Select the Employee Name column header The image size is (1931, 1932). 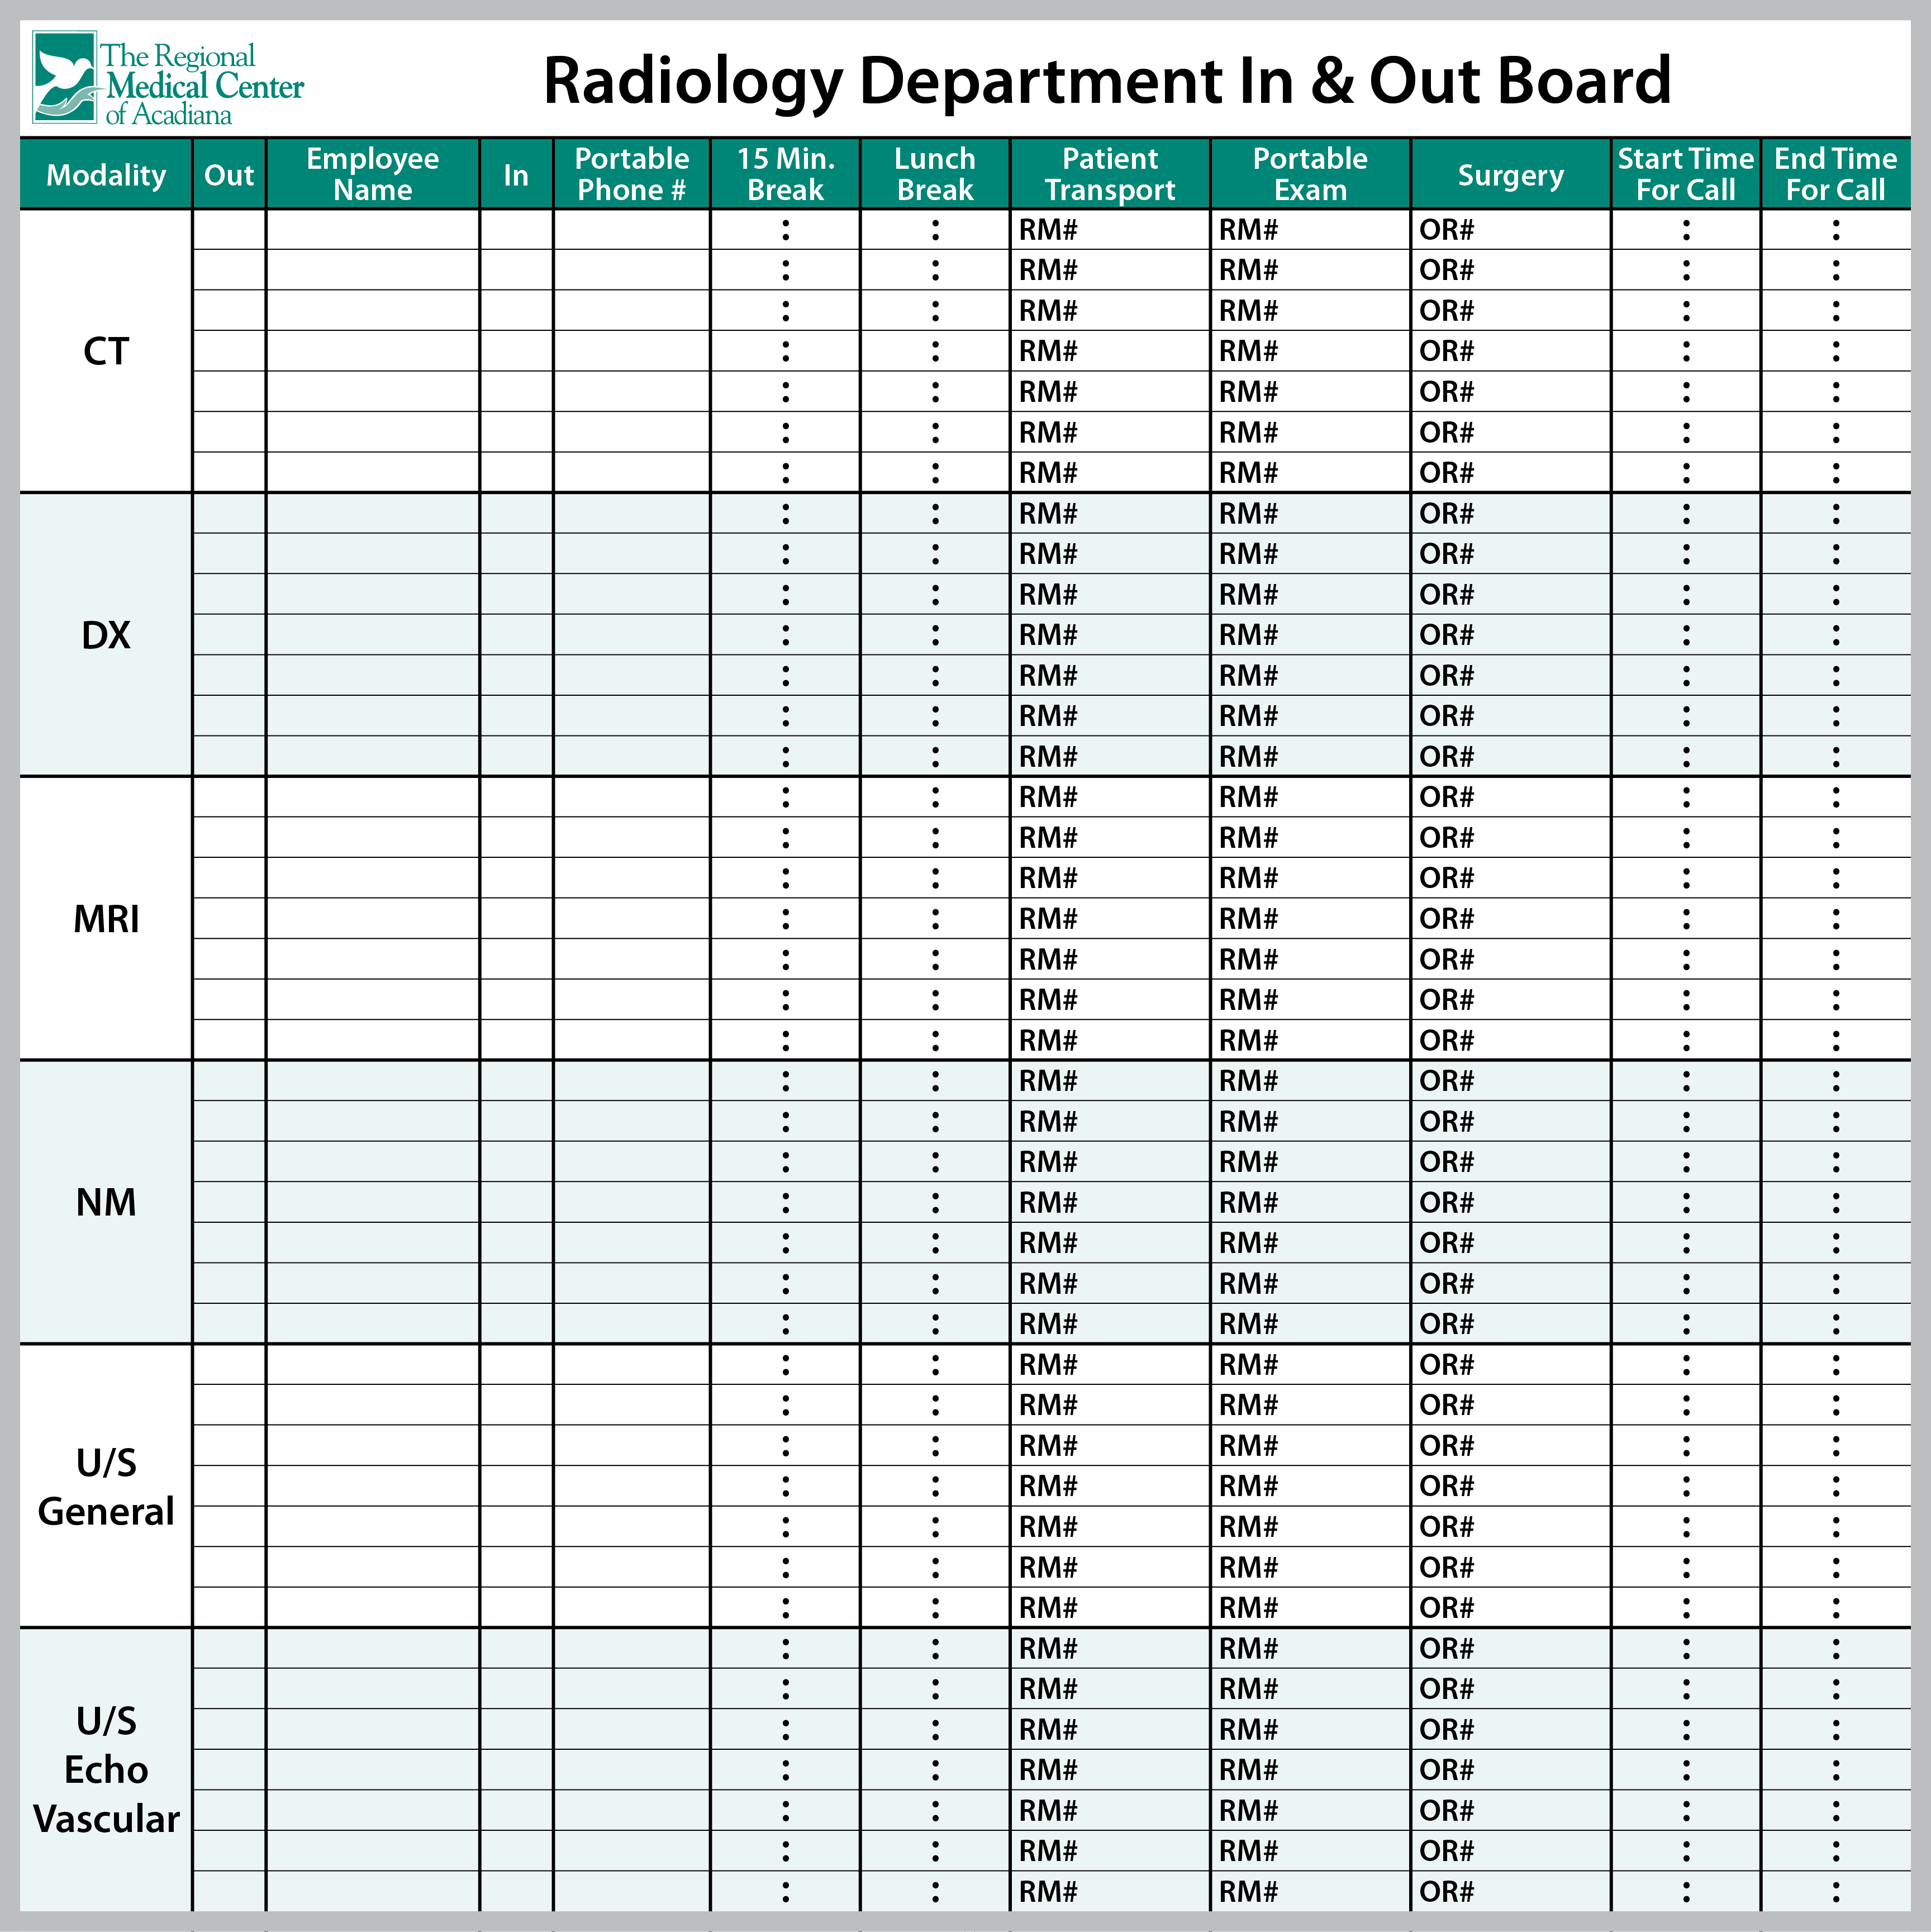(x=373, y=175)
